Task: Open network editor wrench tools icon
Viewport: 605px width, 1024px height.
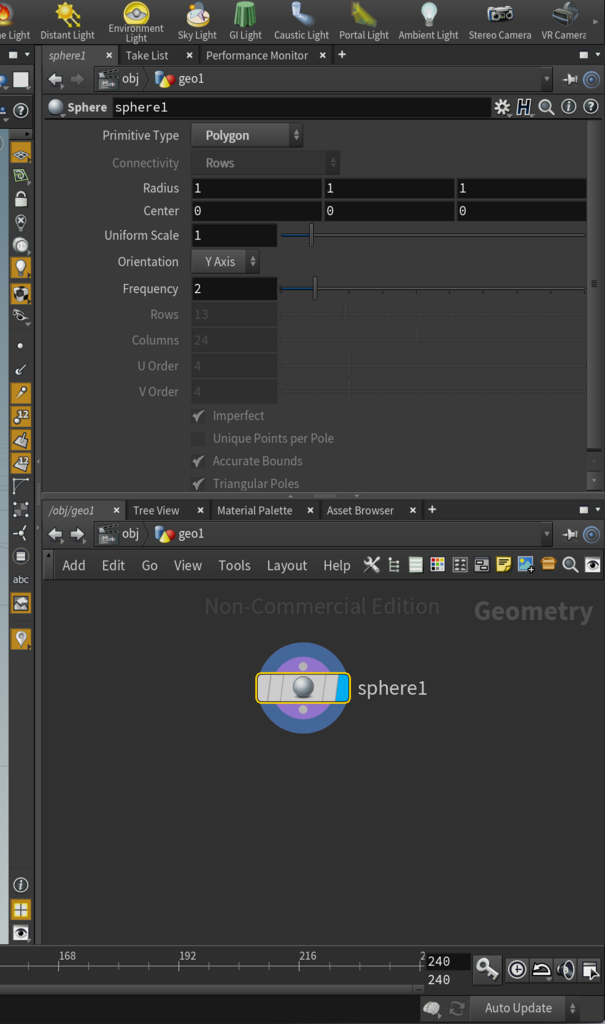Action: coord(372,565)
